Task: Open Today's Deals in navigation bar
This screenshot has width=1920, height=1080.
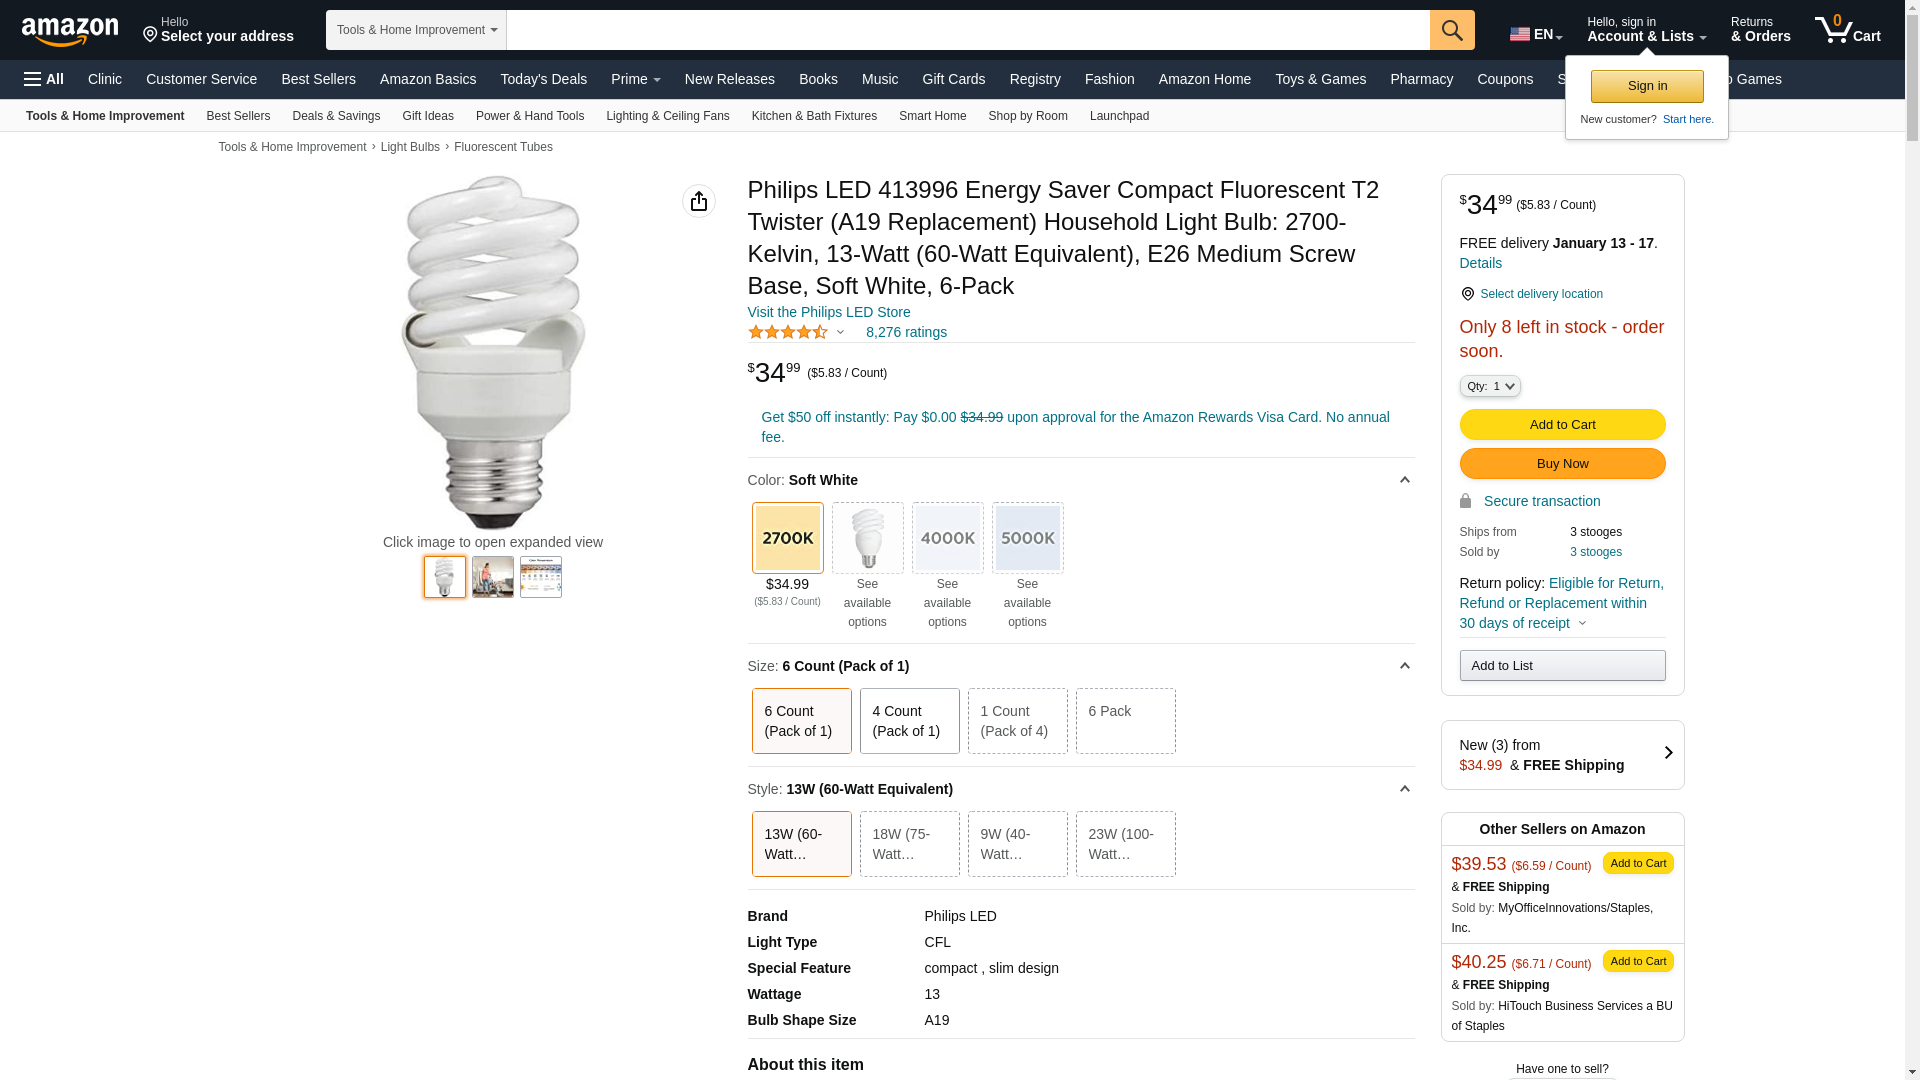Action: pos(543,79)
